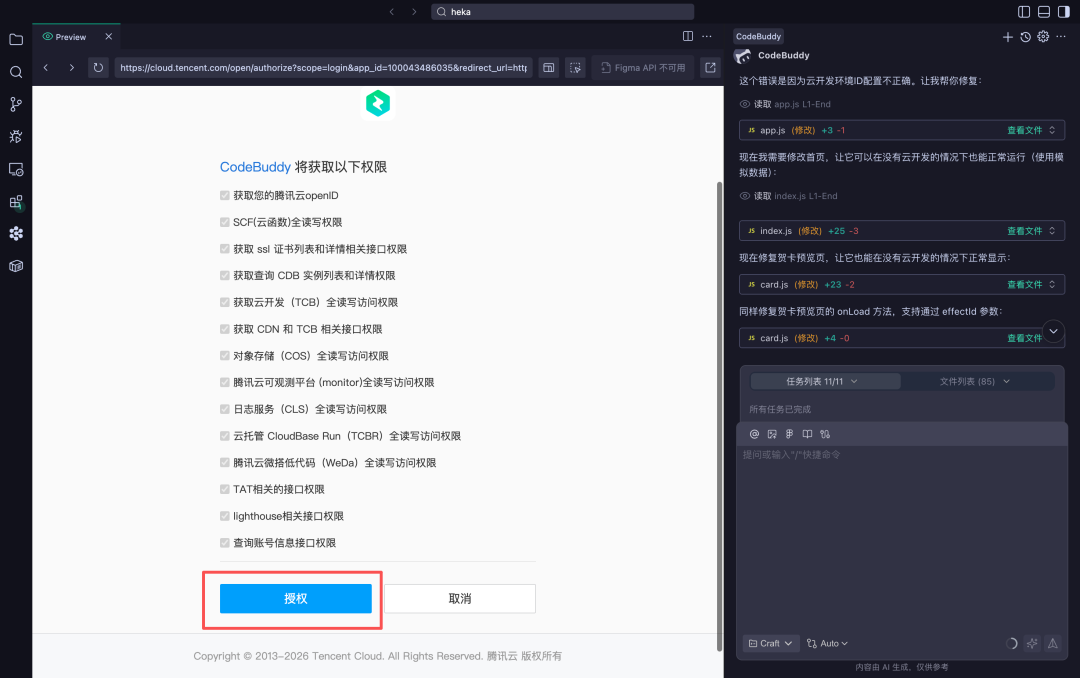The width and height of the screenshot is (1080, 678).
Task: Check the 对象存储（COS）全读写访问权限 box
Action: (225, 355)
